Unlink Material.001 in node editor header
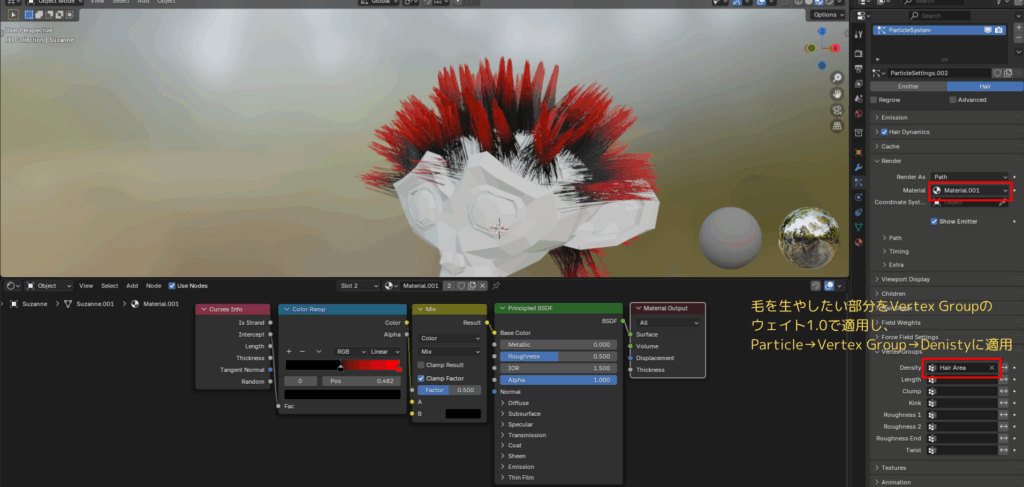This screenshot has width=1024, height=487. click(x=483, y=286)
